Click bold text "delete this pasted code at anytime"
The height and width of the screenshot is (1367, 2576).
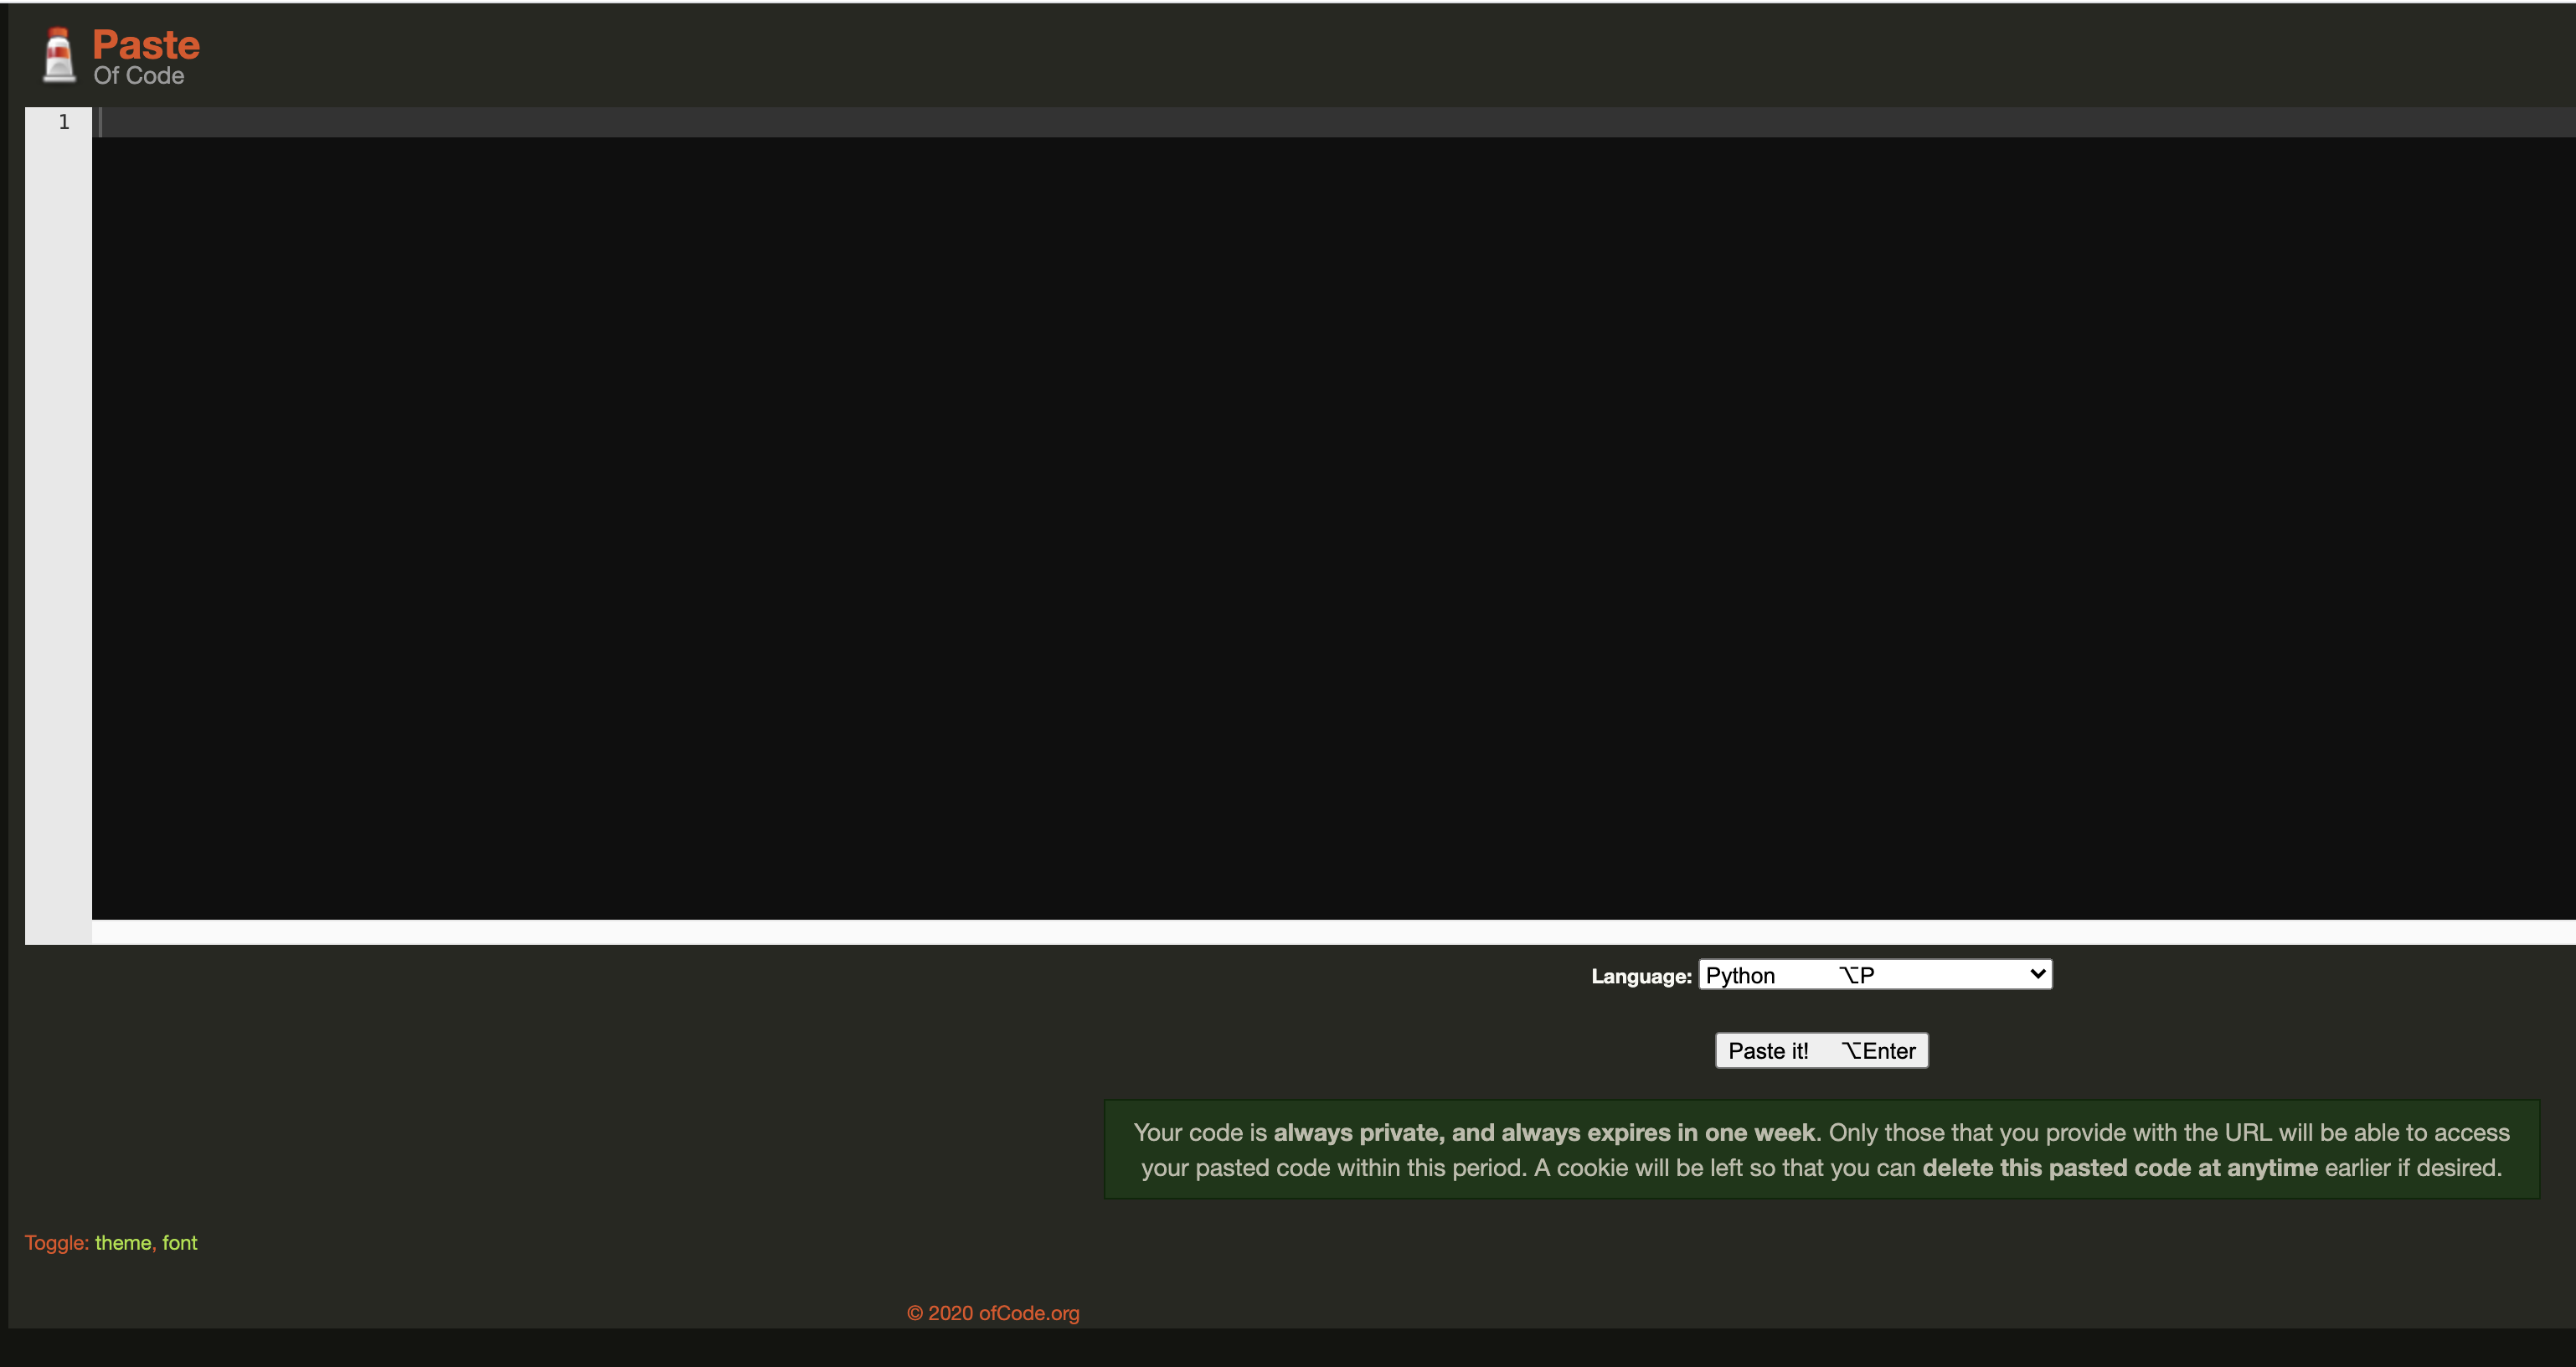coord(2119,1168)
